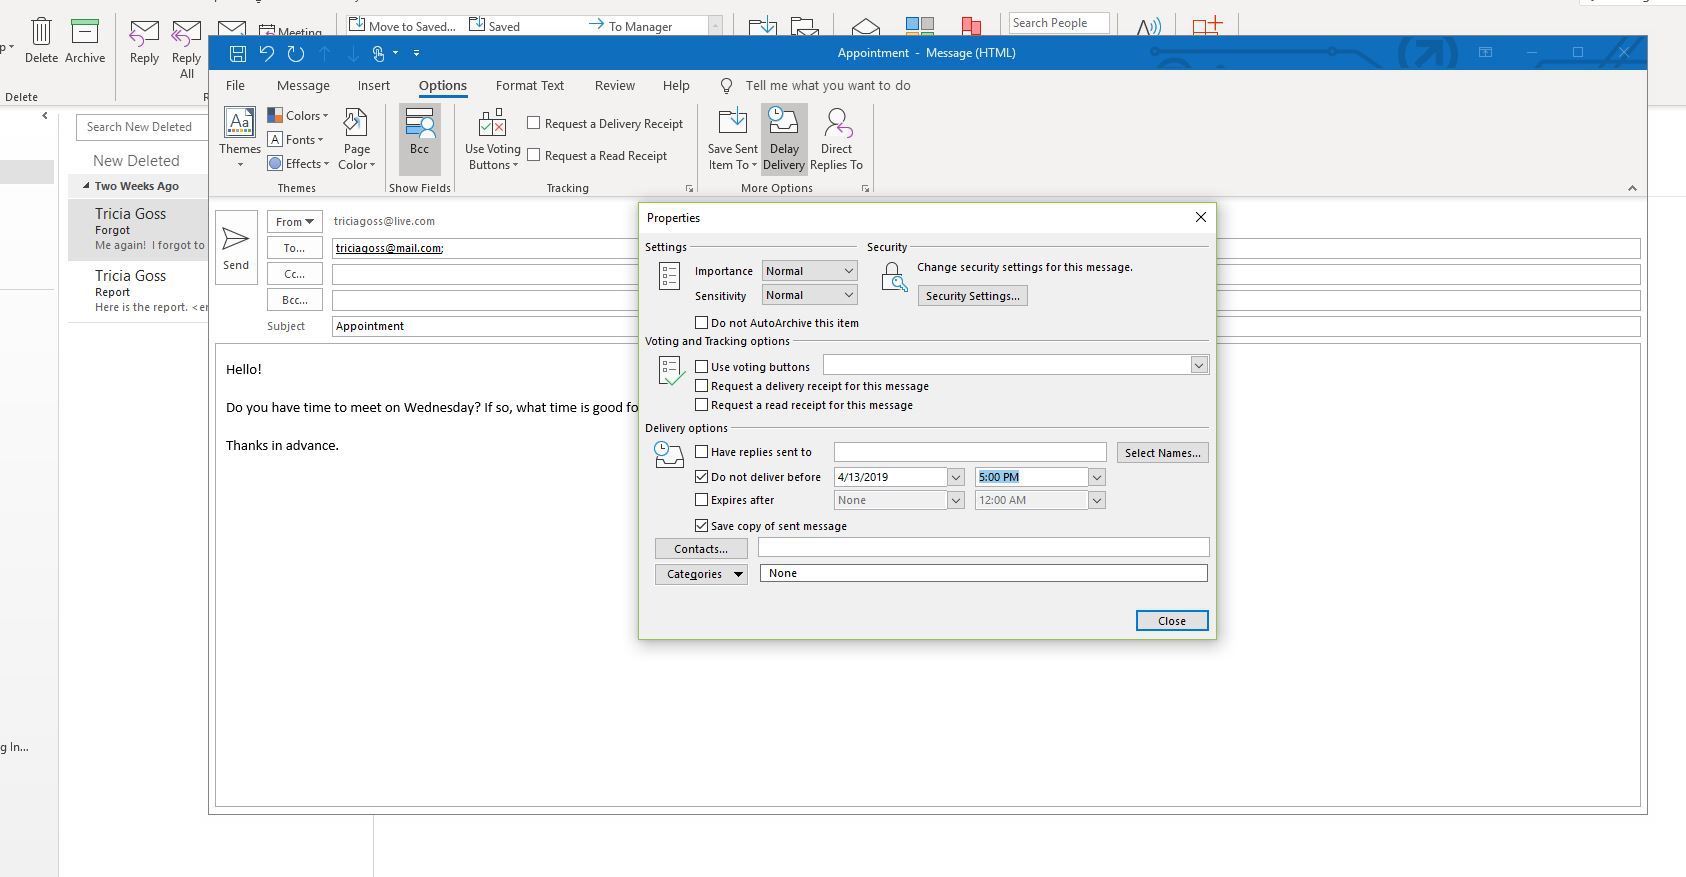
Task: Collapse Two Weeks Ago group
Action: [86, 186]
